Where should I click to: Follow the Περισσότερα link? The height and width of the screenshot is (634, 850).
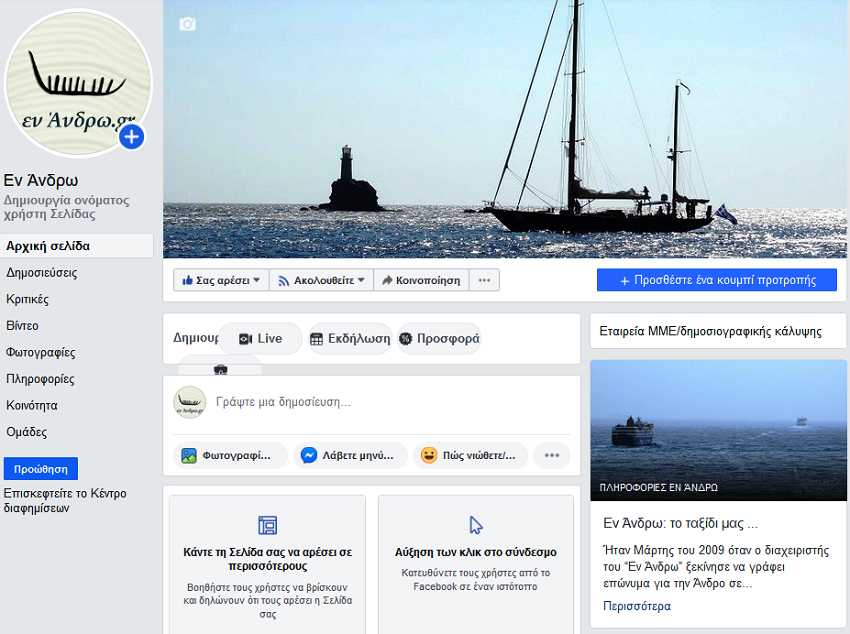[x=637, y=606]
